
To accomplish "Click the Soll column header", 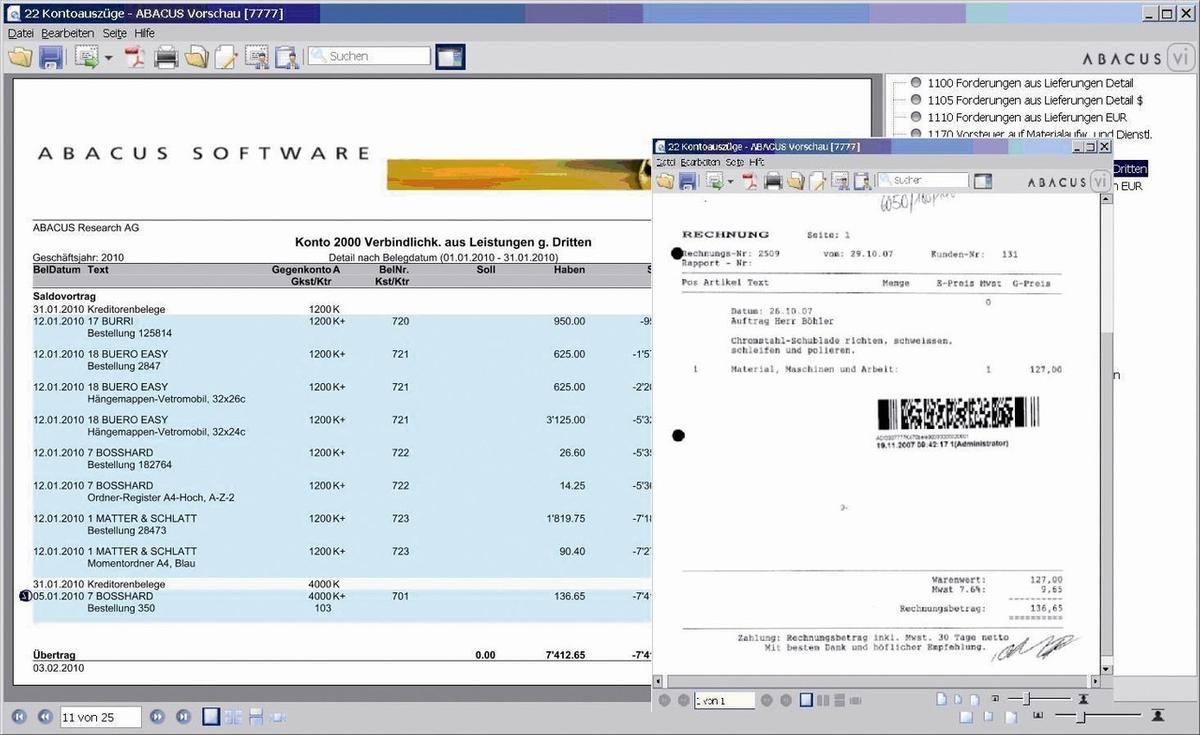I will tap(486, 270).
